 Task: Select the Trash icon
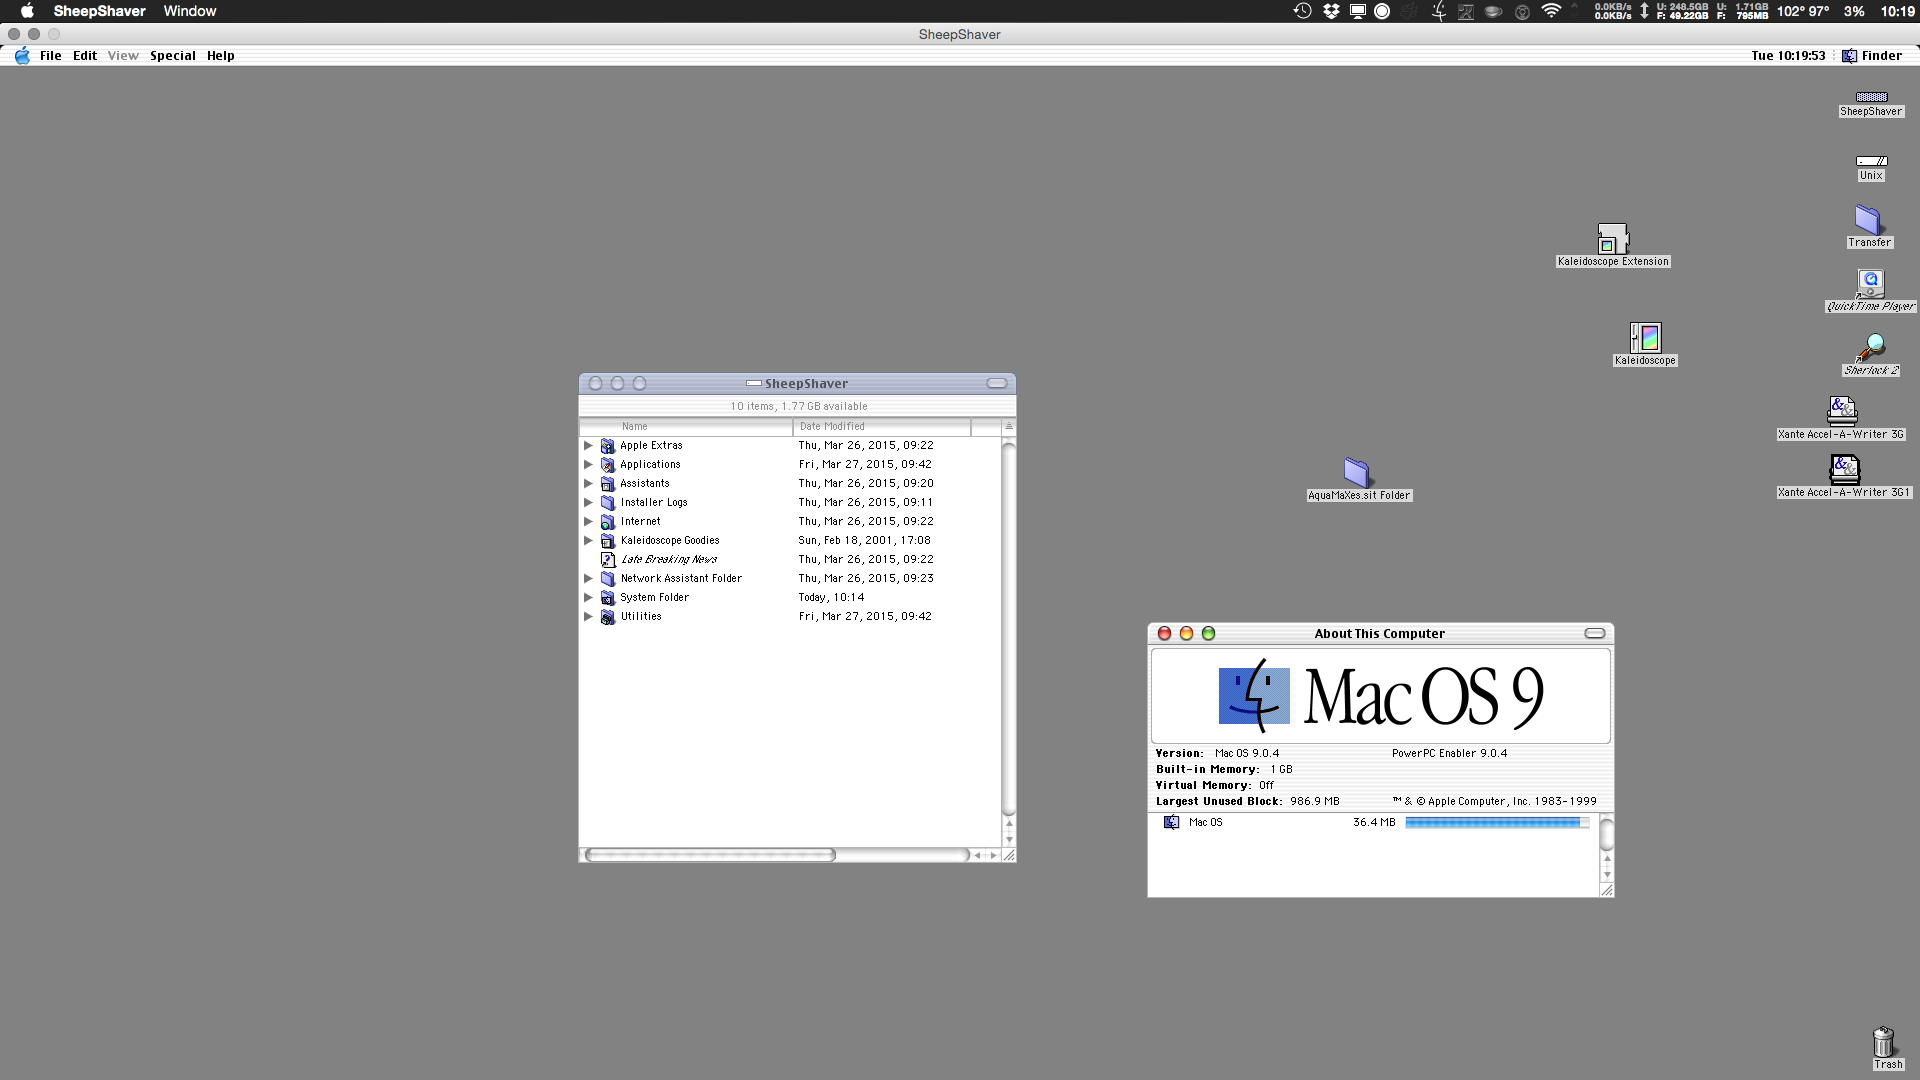tap(1884, 1042)
